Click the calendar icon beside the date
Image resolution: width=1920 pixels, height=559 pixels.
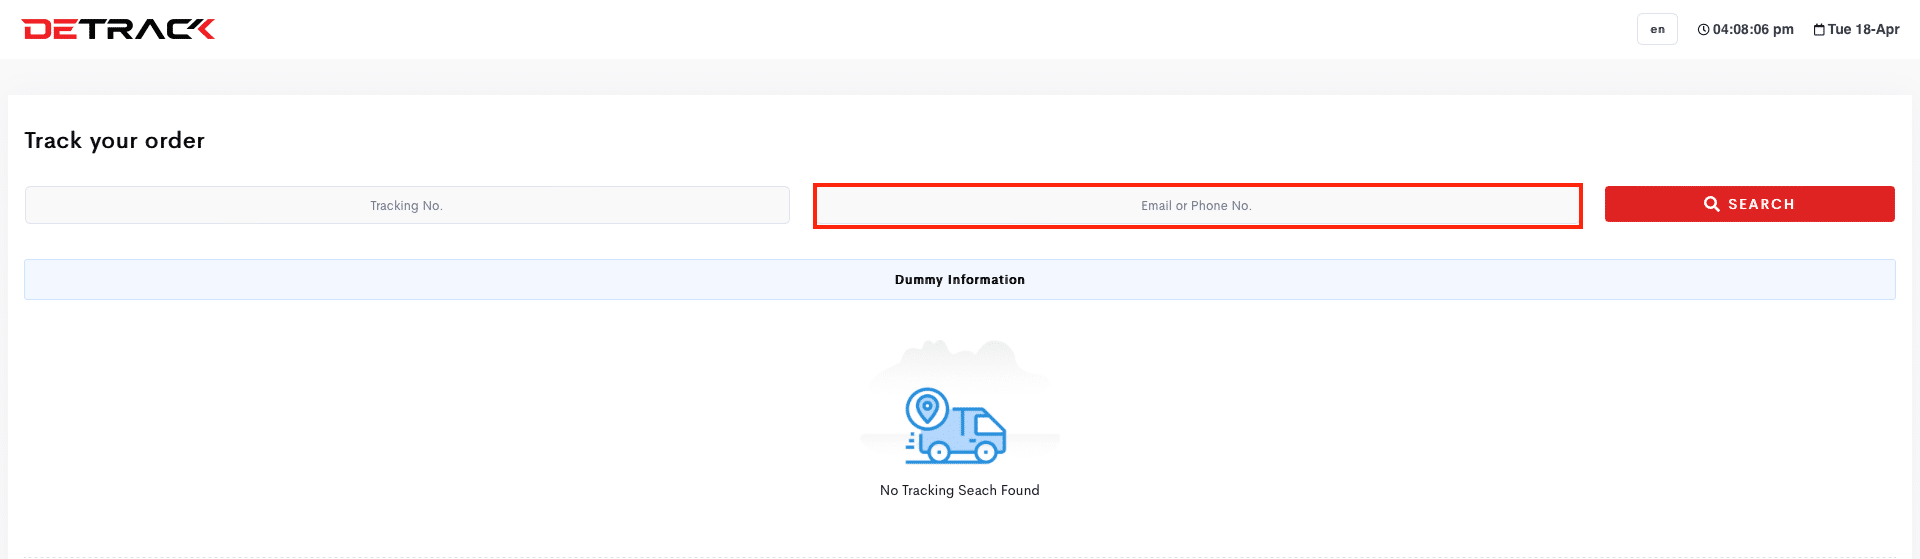pos(1819,30)
